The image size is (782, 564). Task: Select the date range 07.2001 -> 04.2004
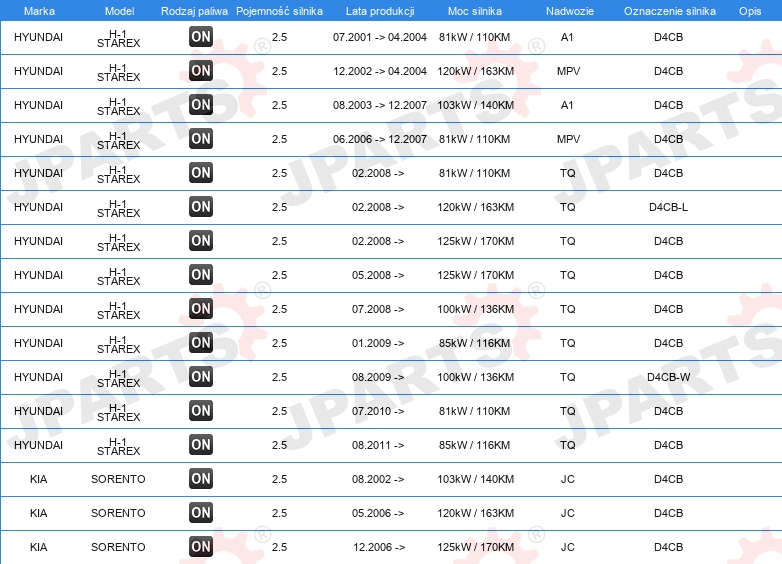click(380, 37)
